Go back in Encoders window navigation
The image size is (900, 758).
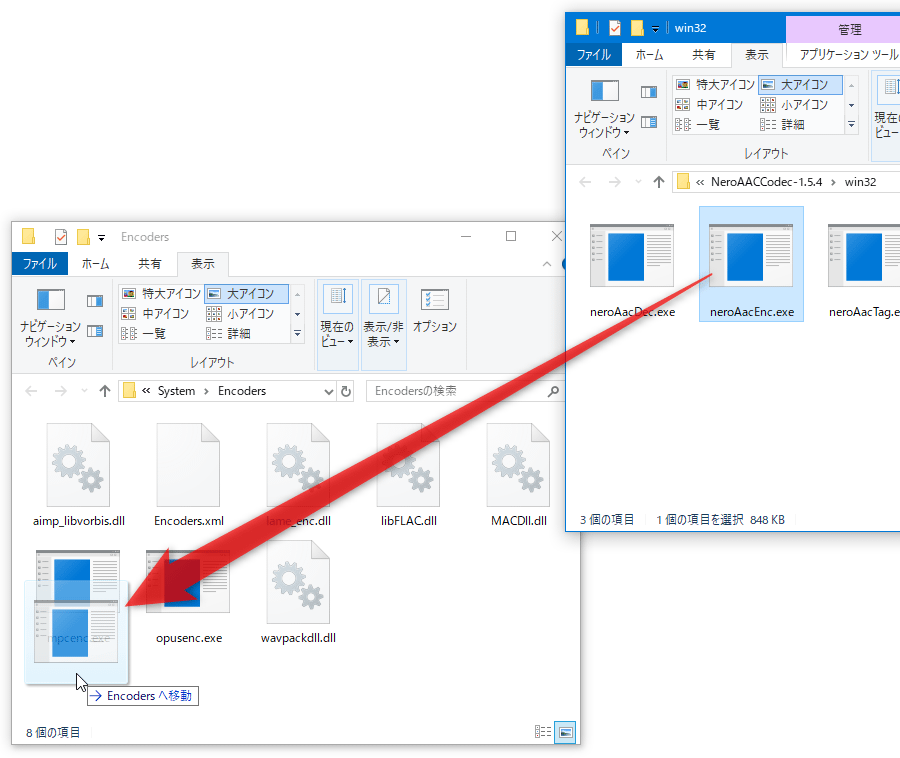pos(31,391)
